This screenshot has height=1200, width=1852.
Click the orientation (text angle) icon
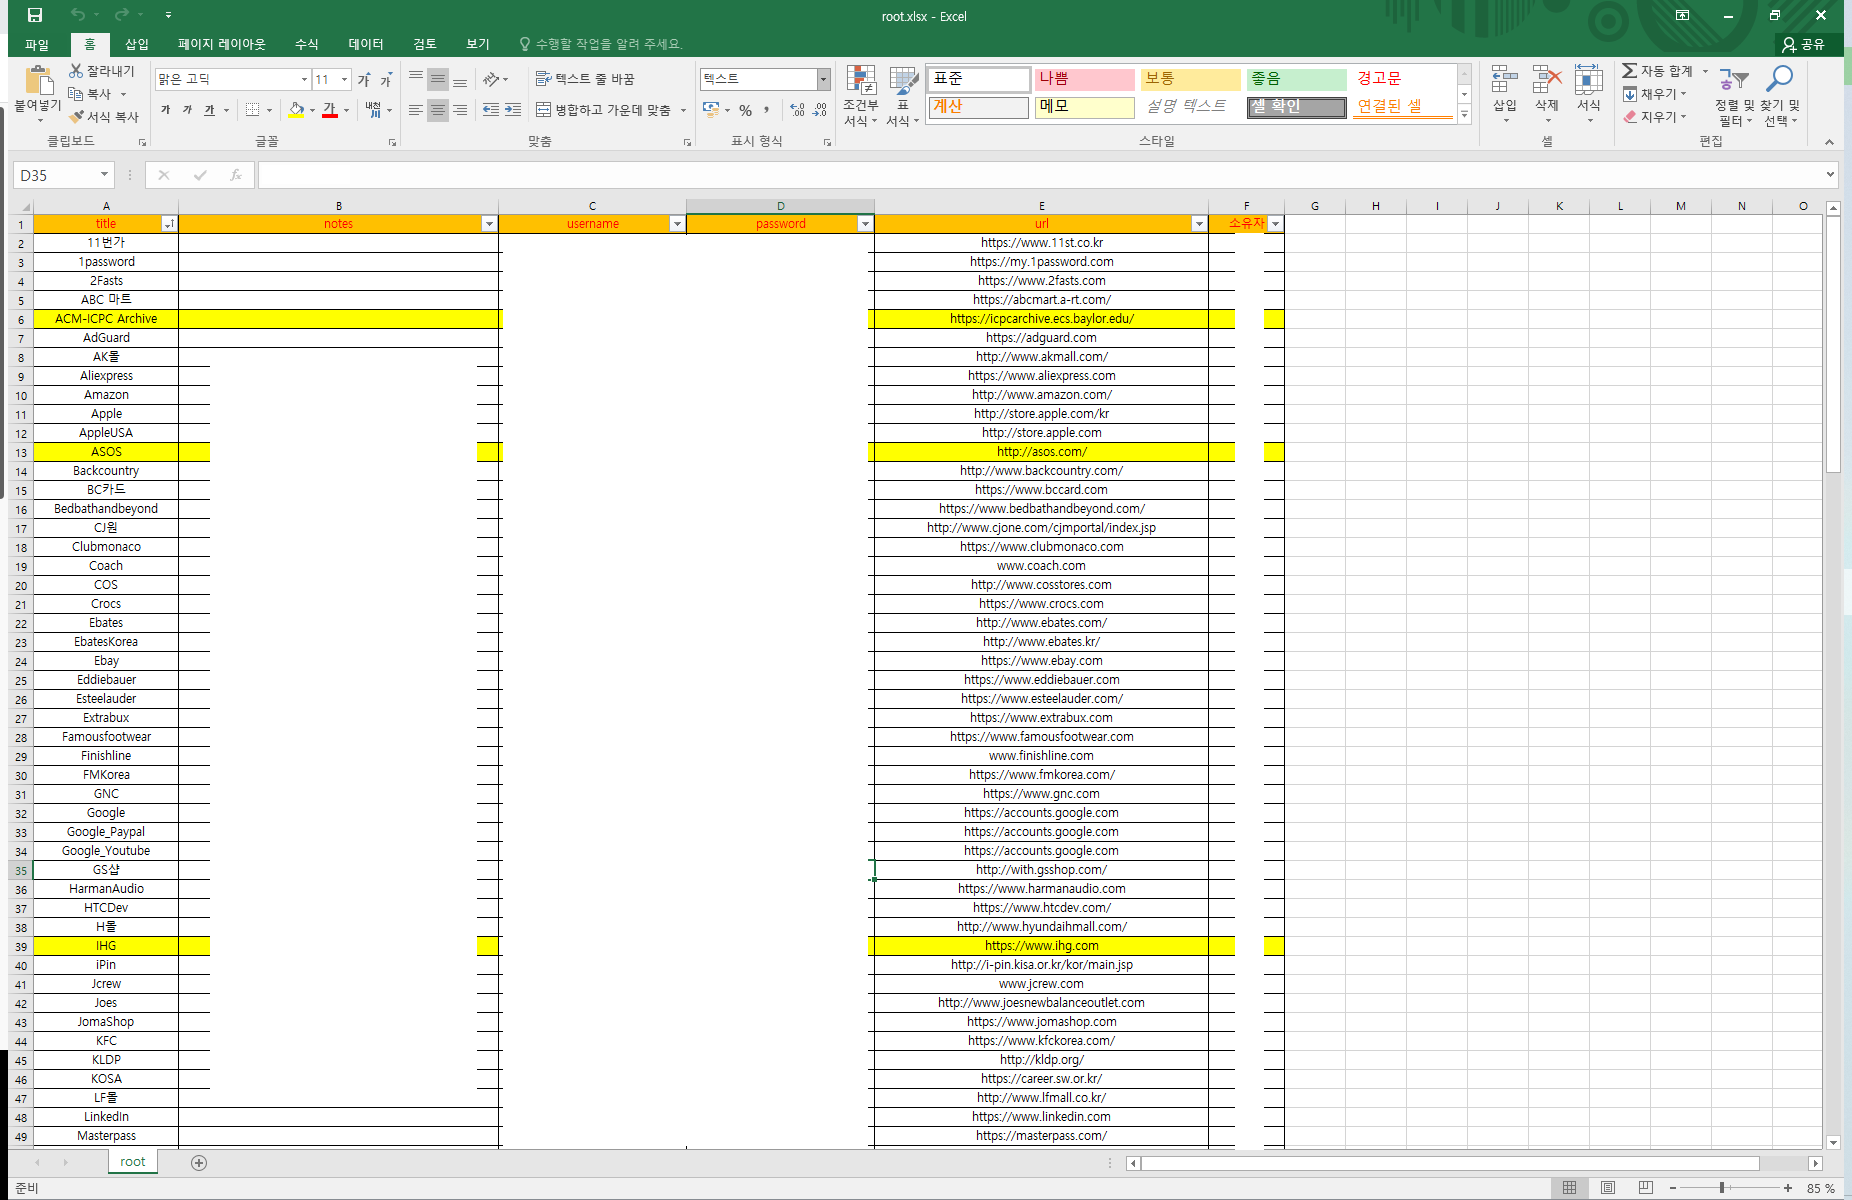491,79
